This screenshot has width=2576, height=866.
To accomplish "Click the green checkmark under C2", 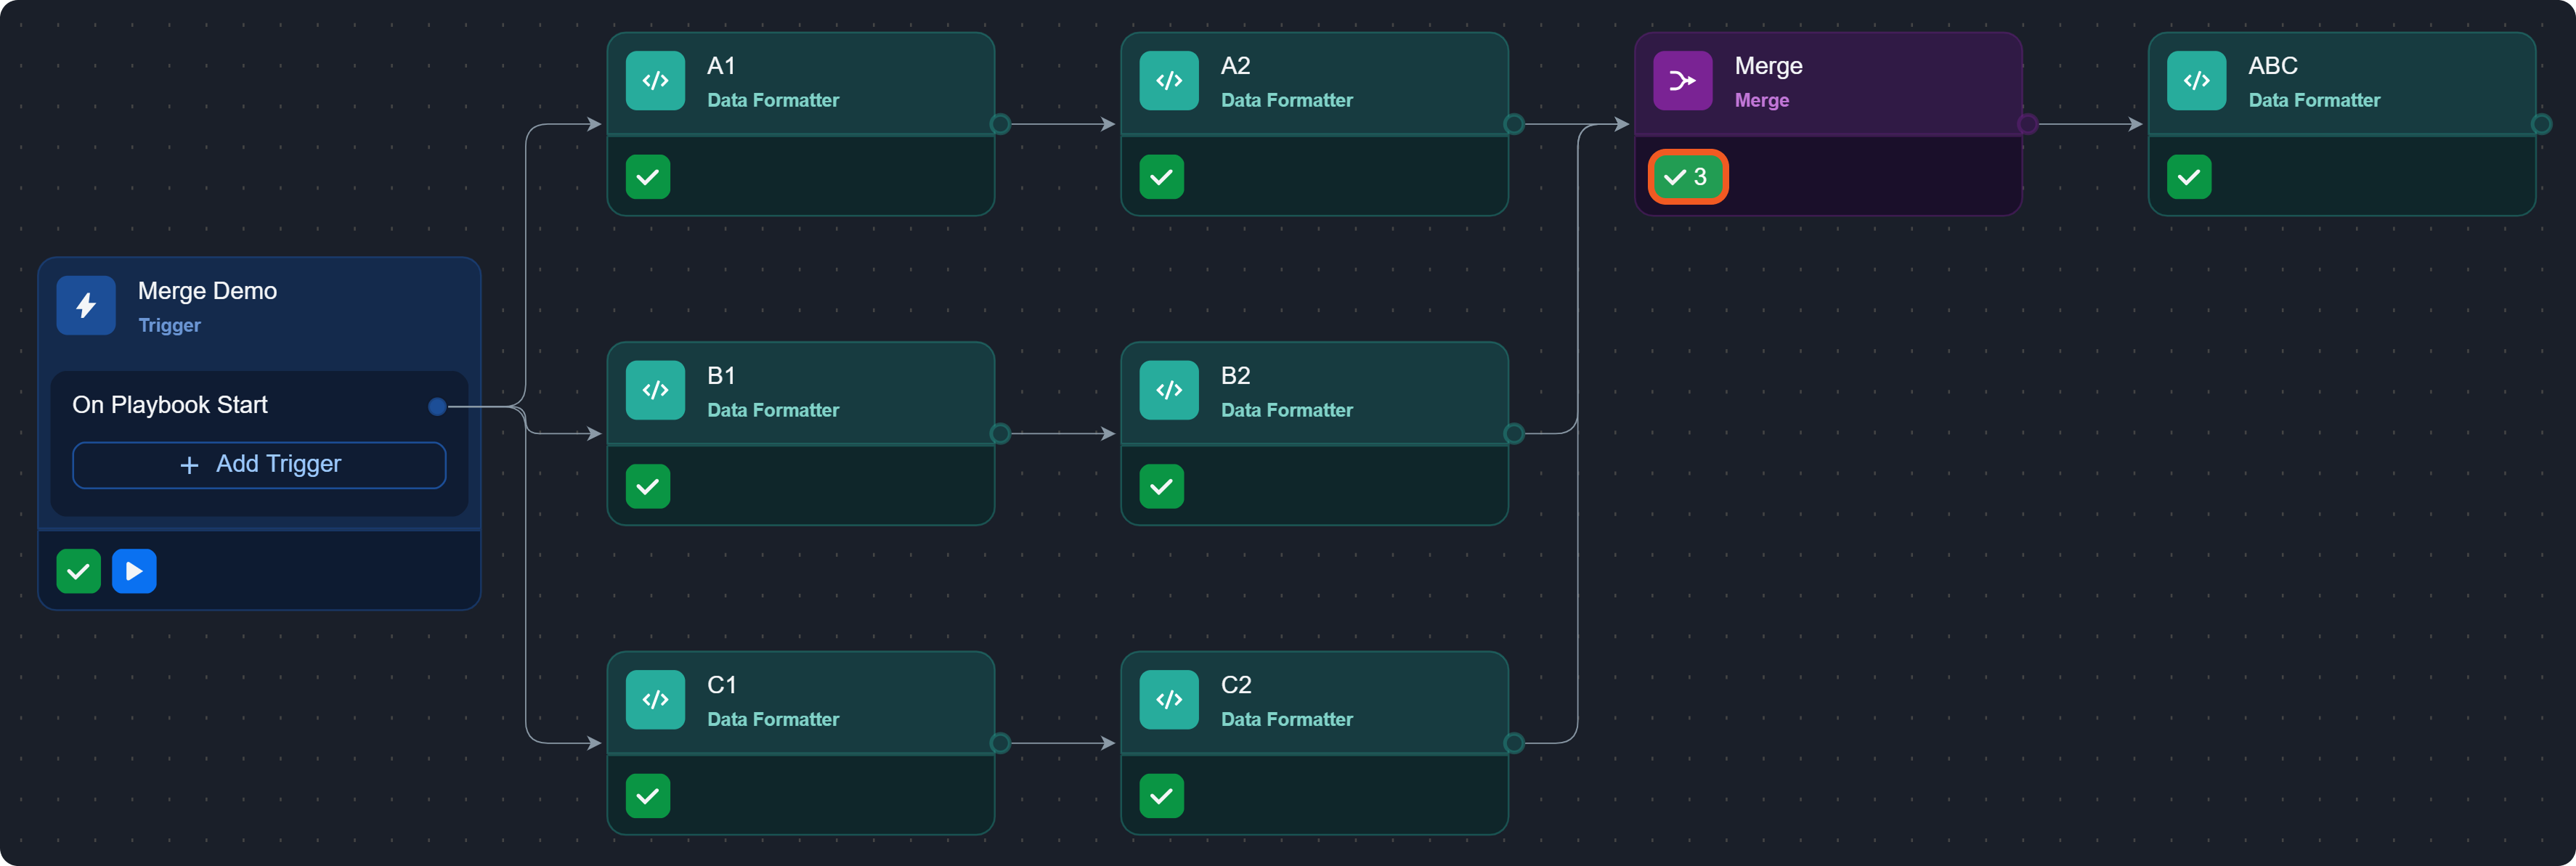I will coord(1161,796).
